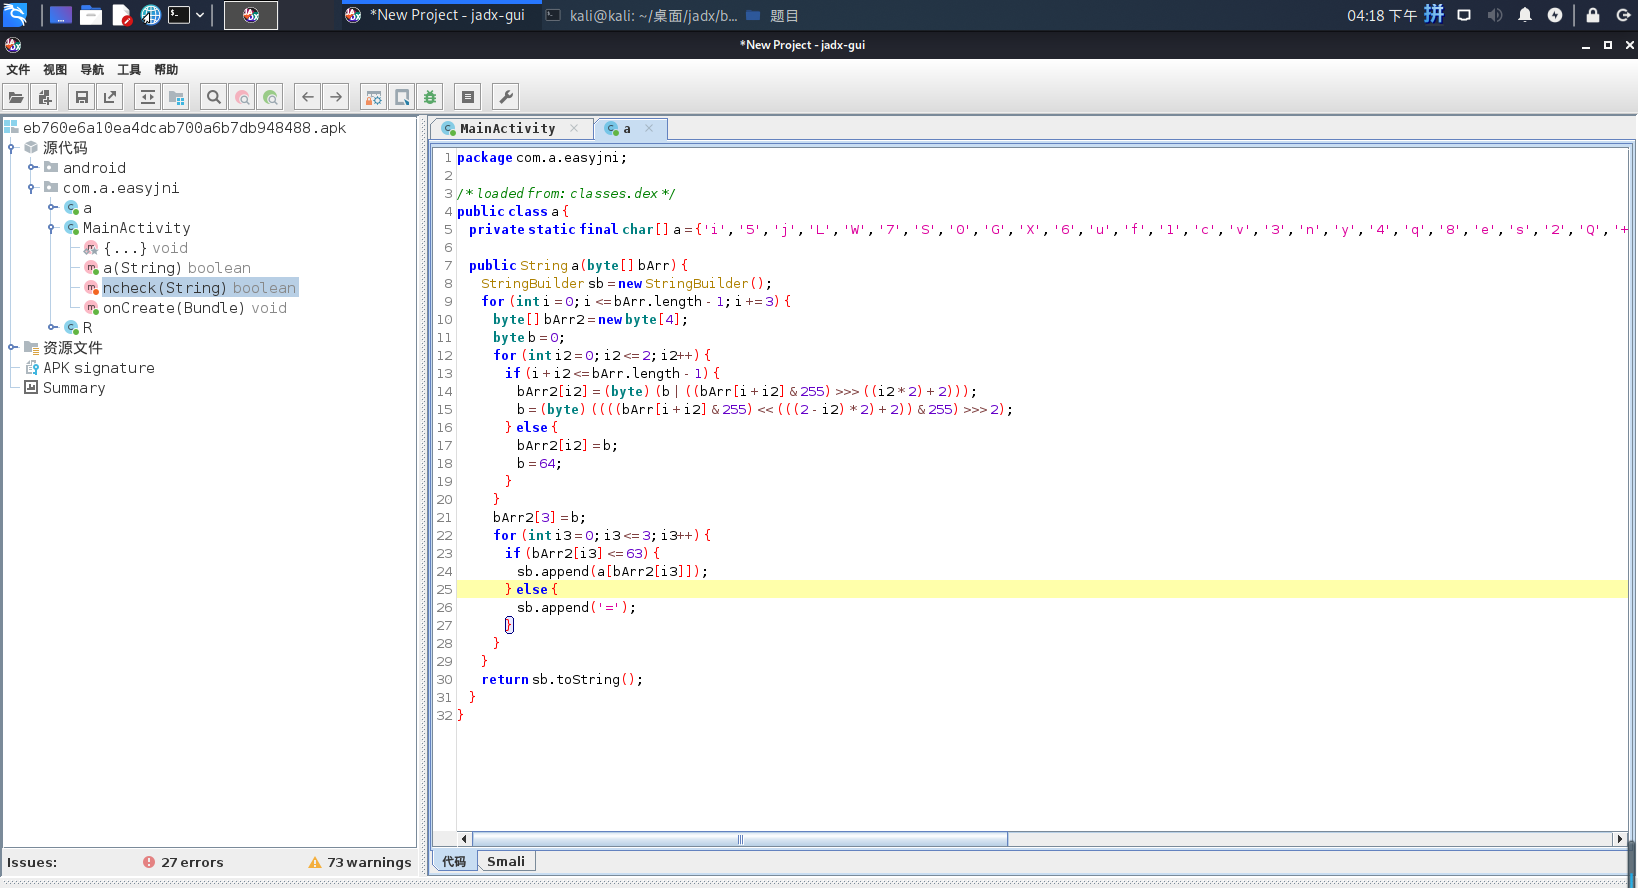
Task: Open the 帮助 menu
Action: [x=166, y=69]
